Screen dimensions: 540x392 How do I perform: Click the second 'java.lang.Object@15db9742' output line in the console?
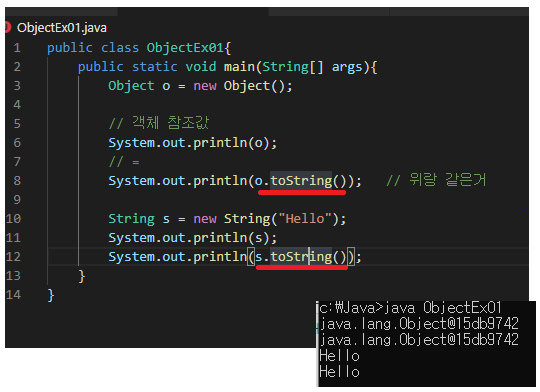click(419, 340)
